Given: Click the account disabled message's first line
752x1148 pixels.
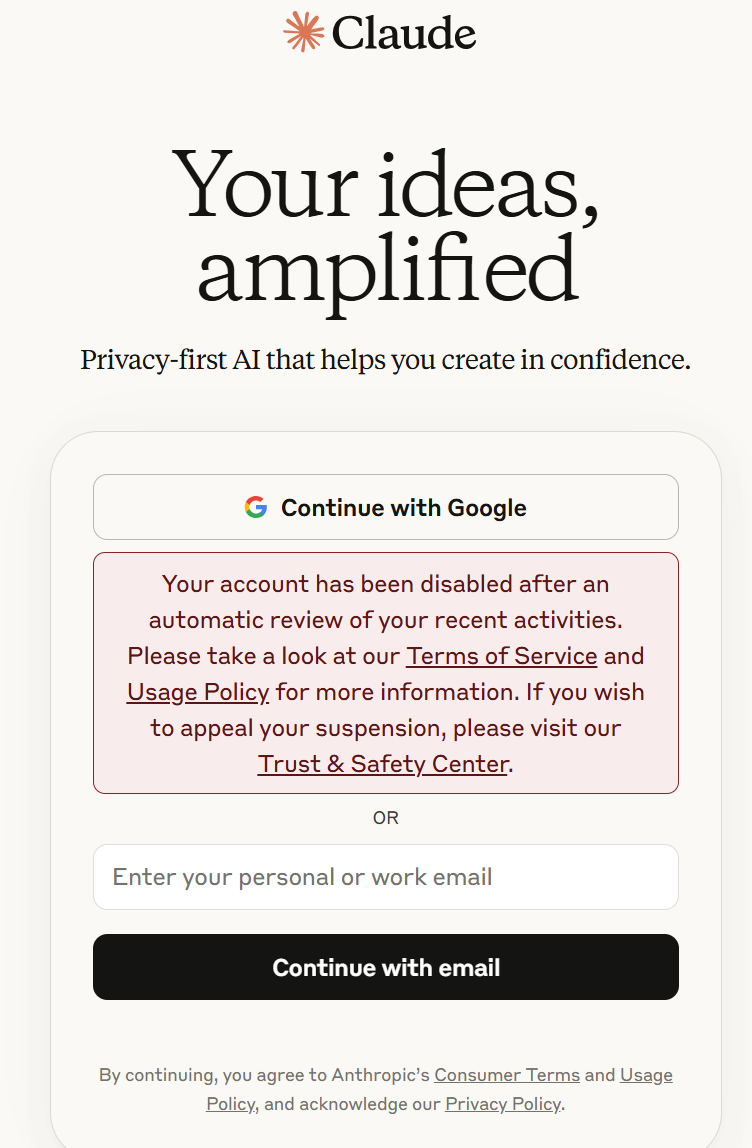Looking at the screenshot, I should pyautogui.click(x=386, y=584).
